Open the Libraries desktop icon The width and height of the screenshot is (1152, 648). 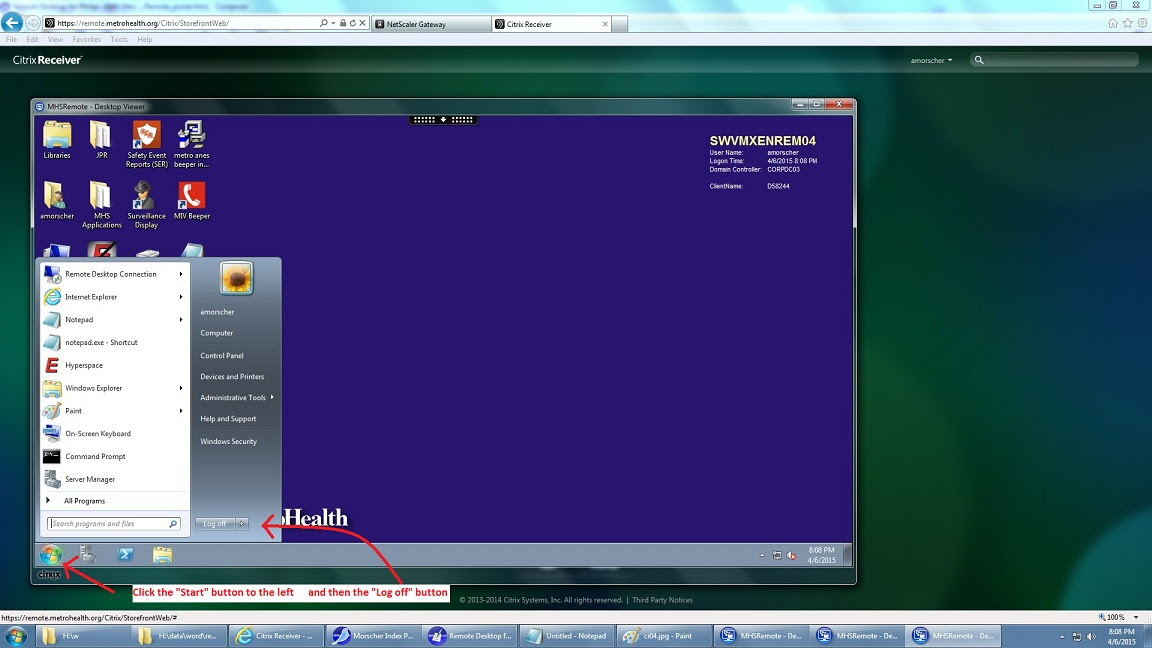57,140
